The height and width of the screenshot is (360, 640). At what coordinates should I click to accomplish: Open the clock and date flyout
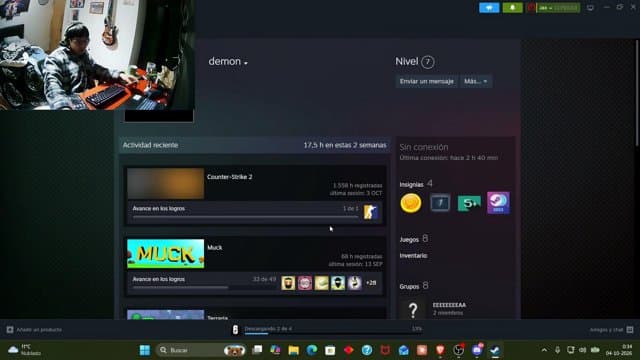coord(620,350)
